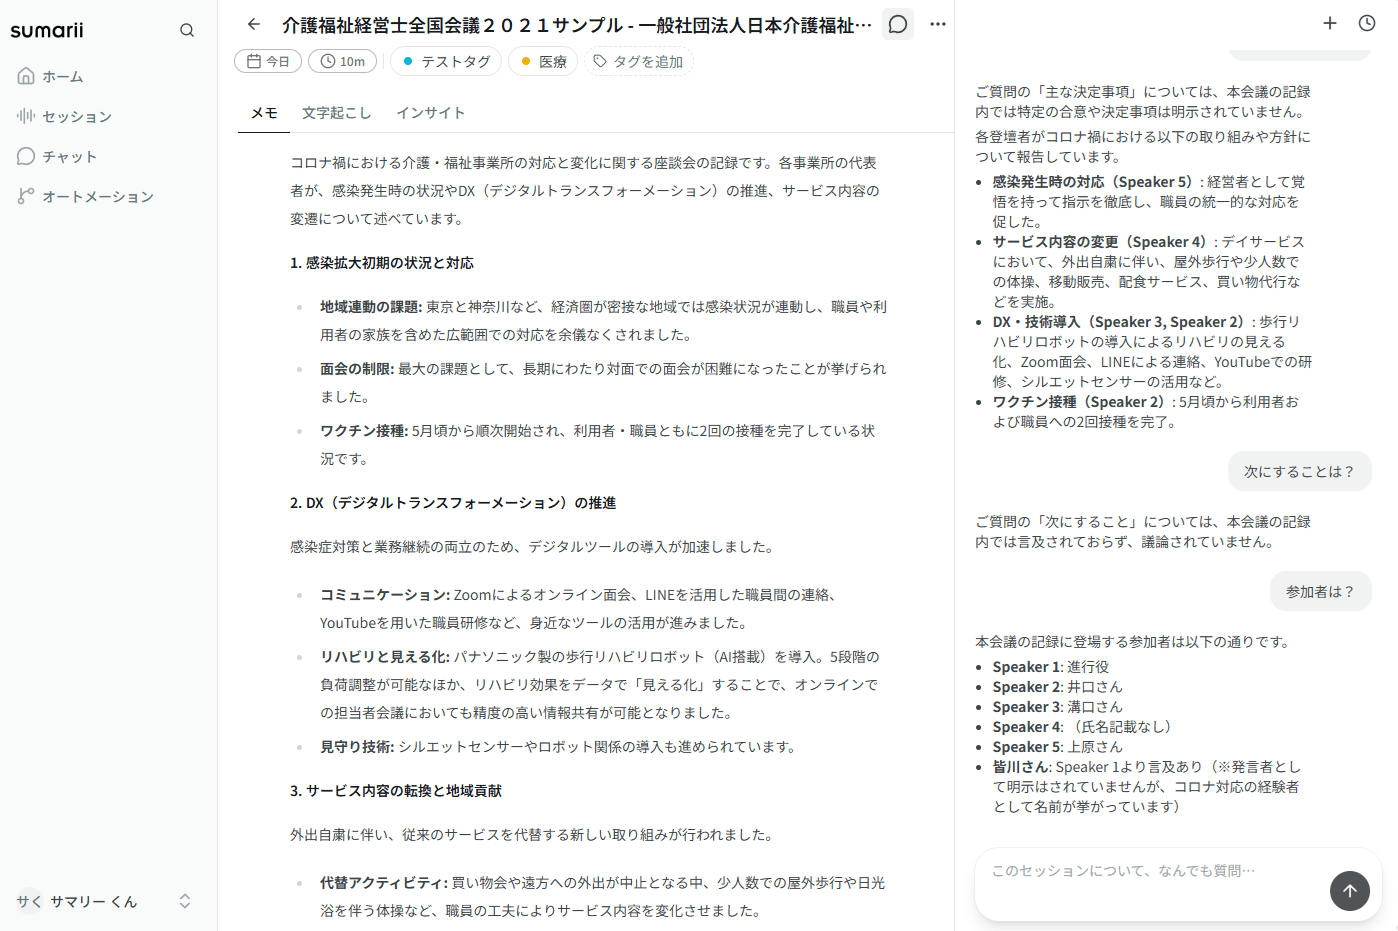
Task: Click the clock icon in 10m chip
Action: pos(328,61)
